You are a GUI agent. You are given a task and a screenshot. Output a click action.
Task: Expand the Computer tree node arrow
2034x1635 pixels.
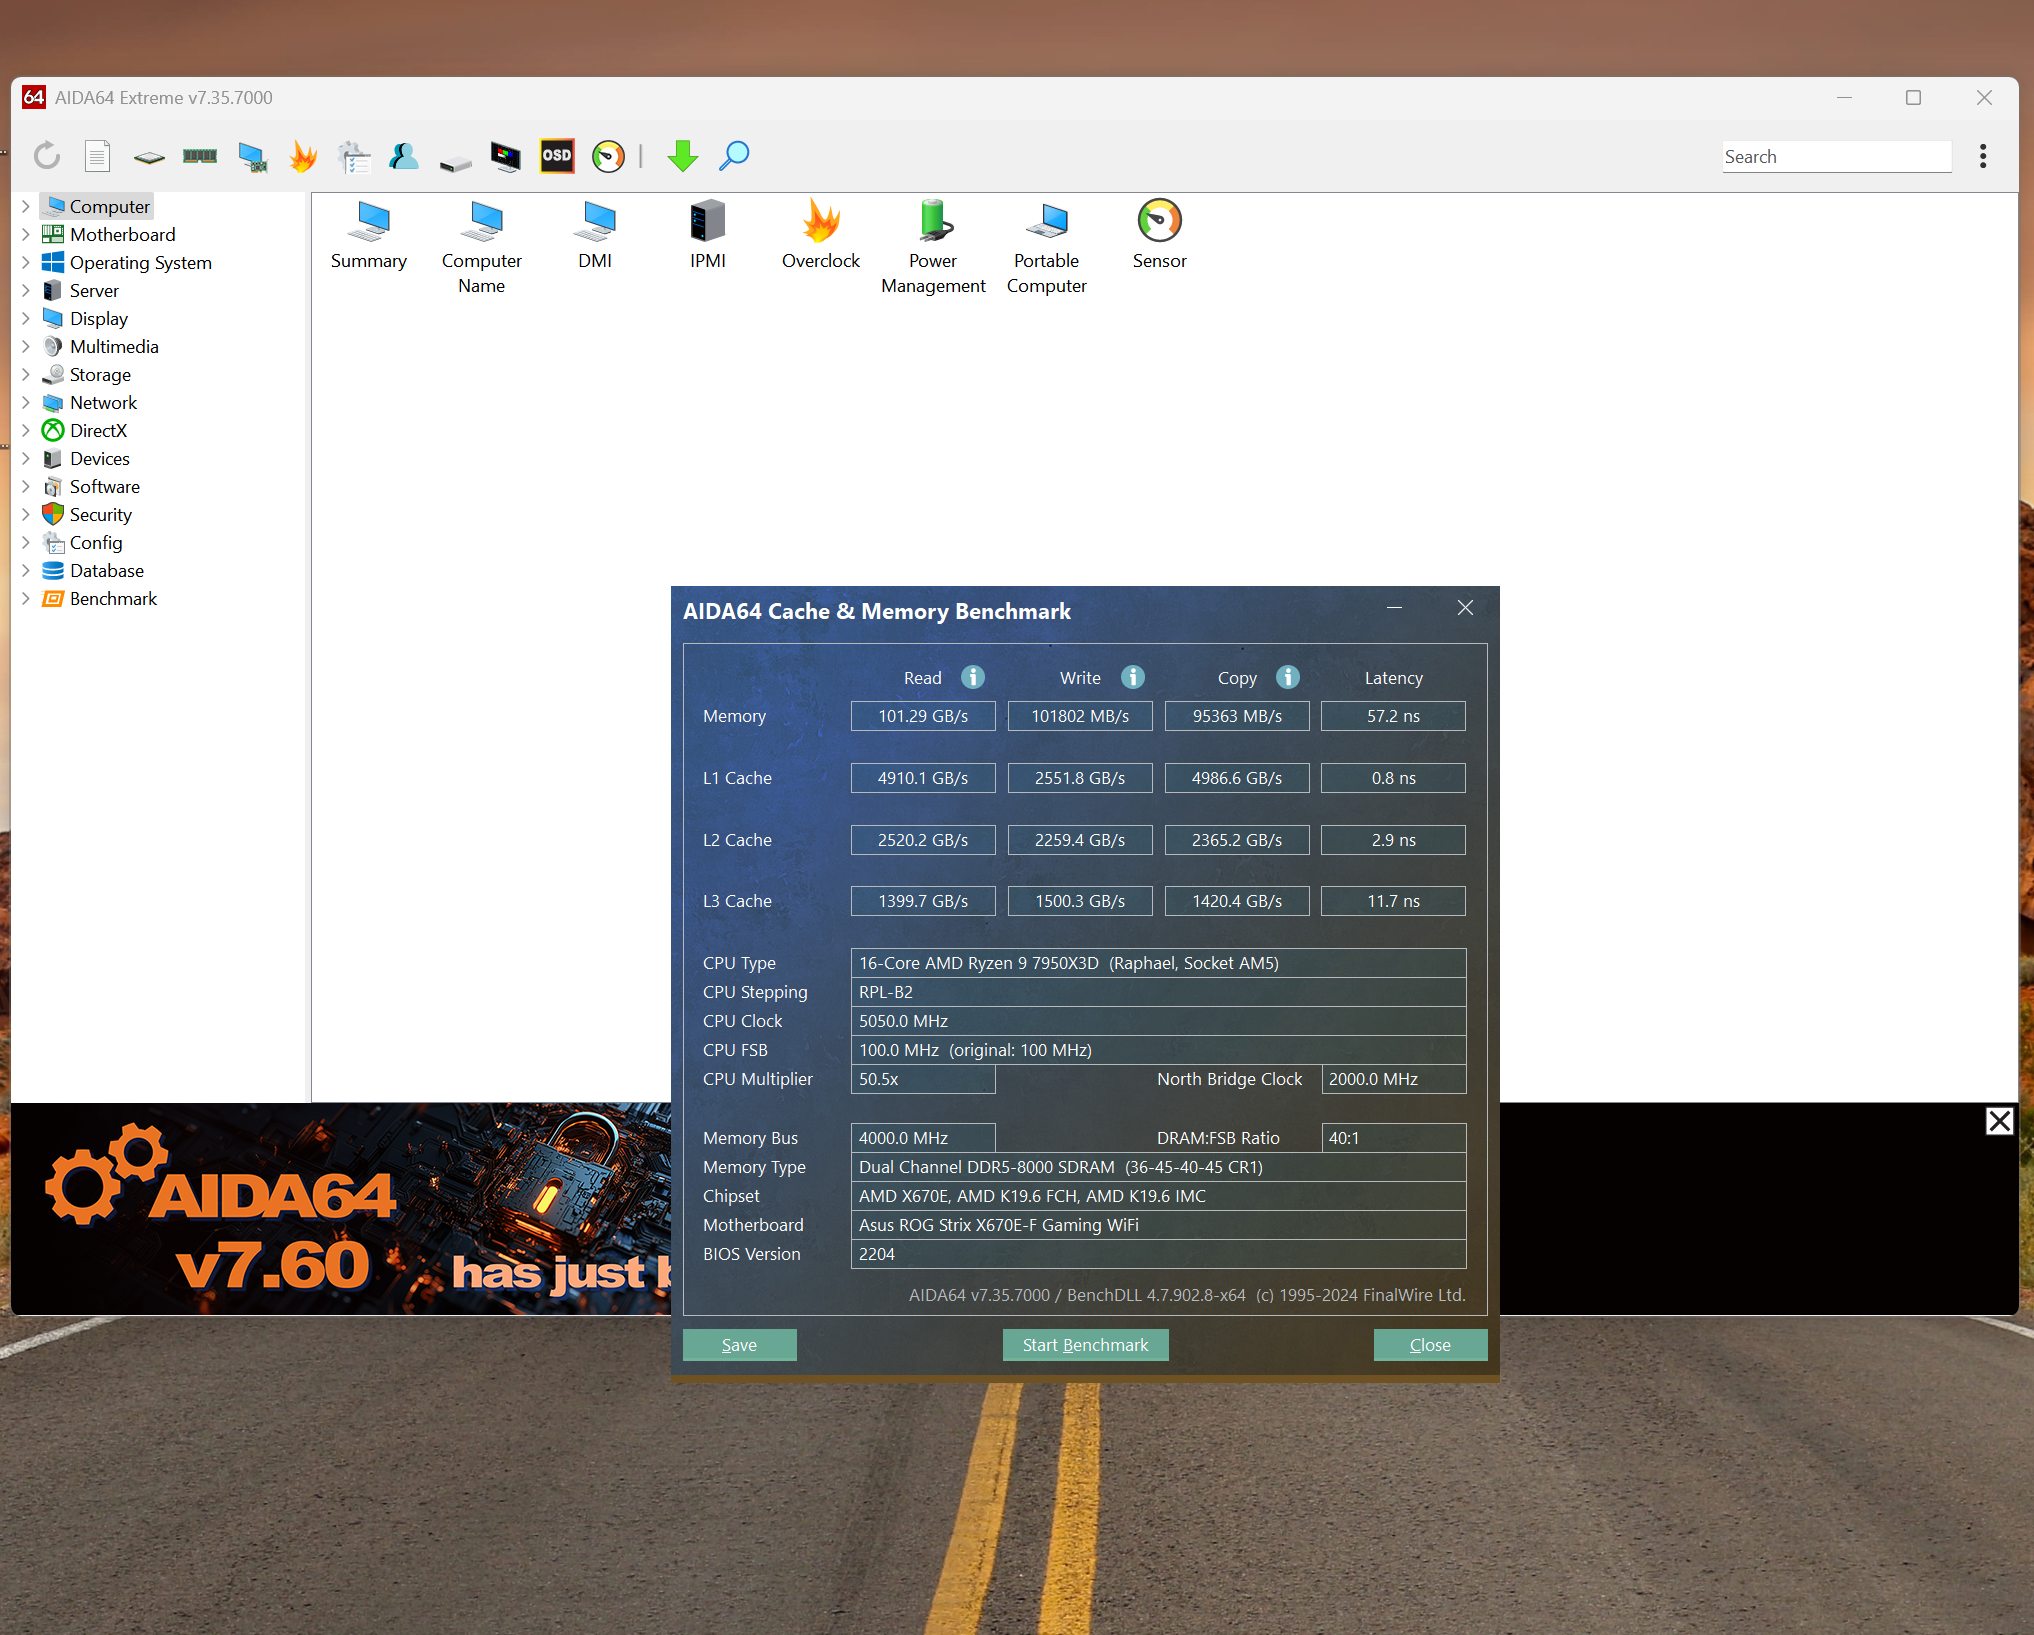point(26,206)
